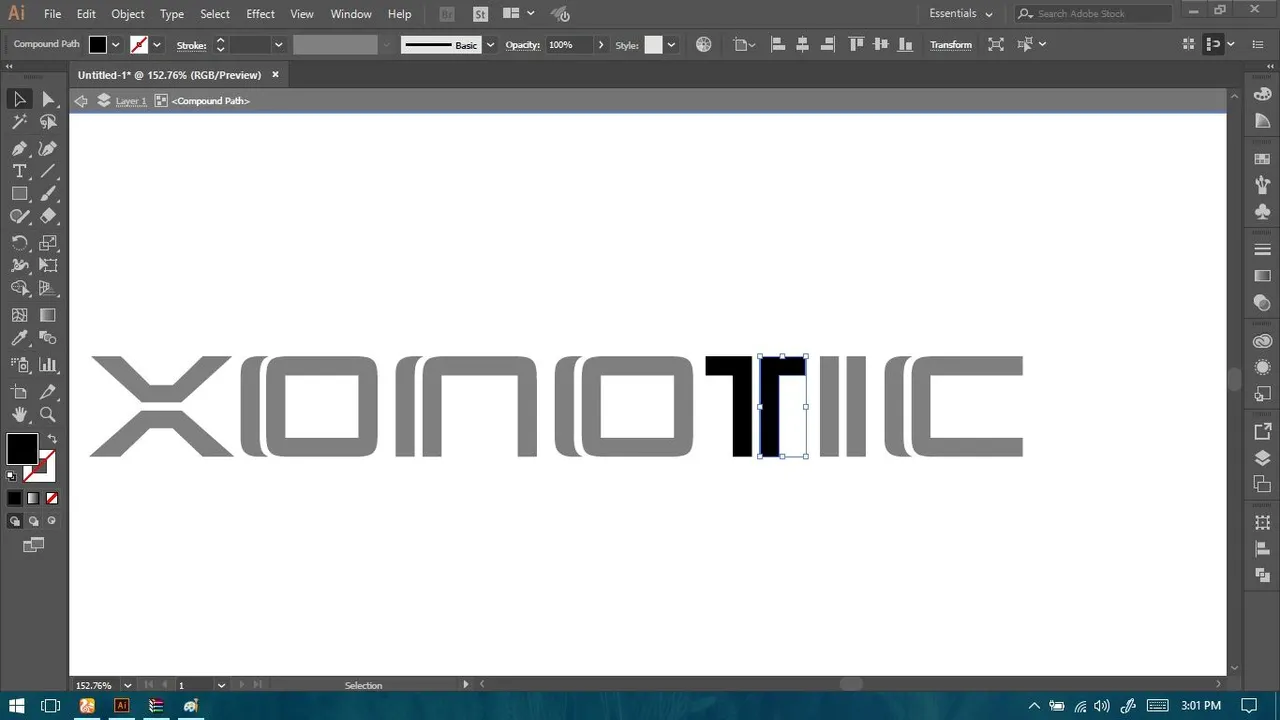Screen dimensions: 1280x720
Task: Select the Paintbrush tool
Action: pos(48,194)
